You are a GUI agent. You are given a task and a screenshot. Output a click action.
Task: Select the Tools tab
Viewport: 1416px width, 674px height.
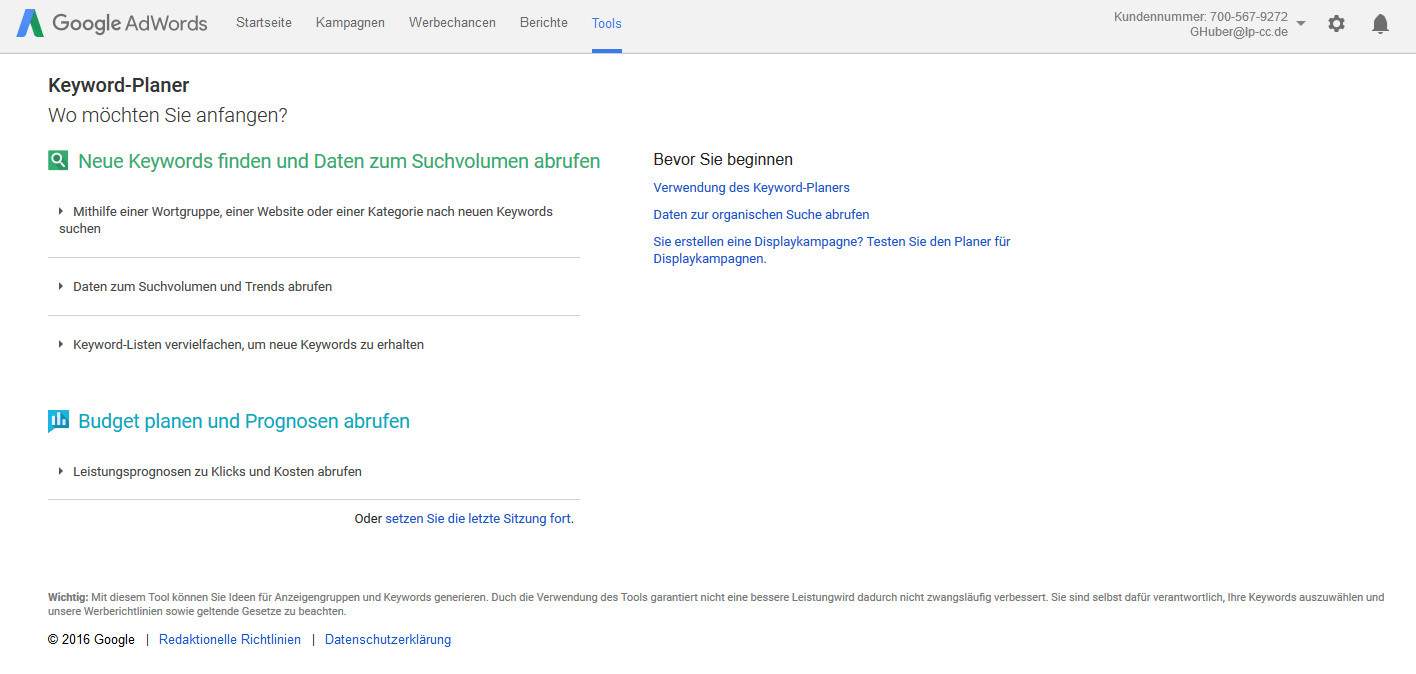(607, 24)
